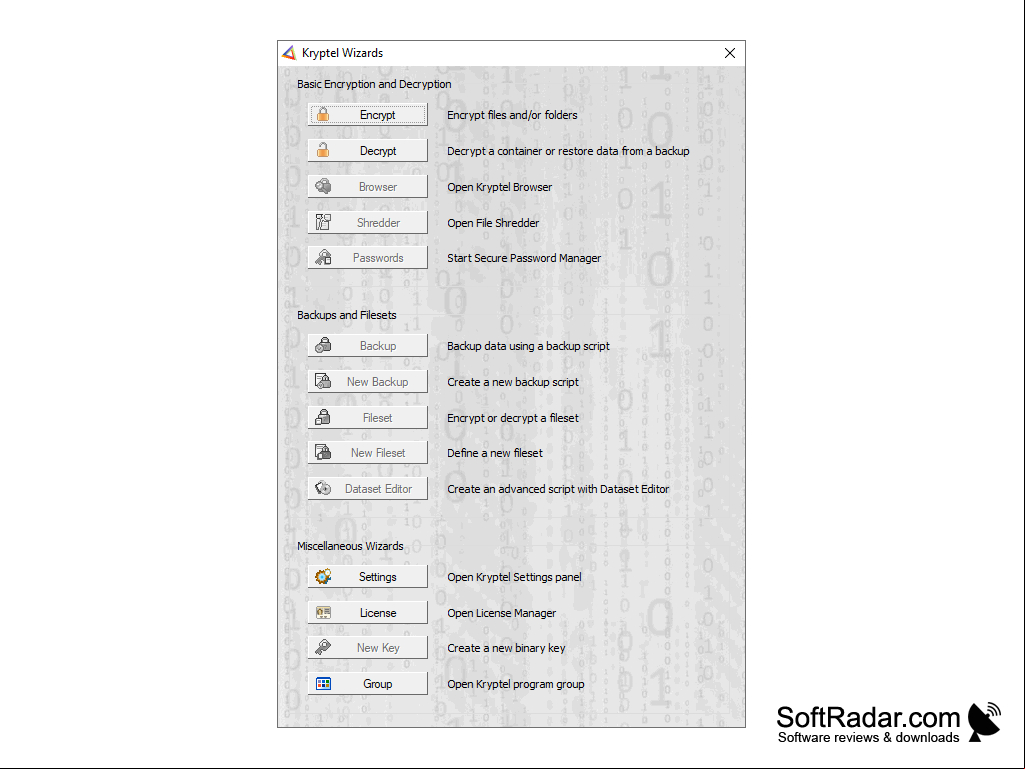Click 'Open Kryptel program group' text
Image resolution: width=1025 pixels, height=769 pixels.
516,684
